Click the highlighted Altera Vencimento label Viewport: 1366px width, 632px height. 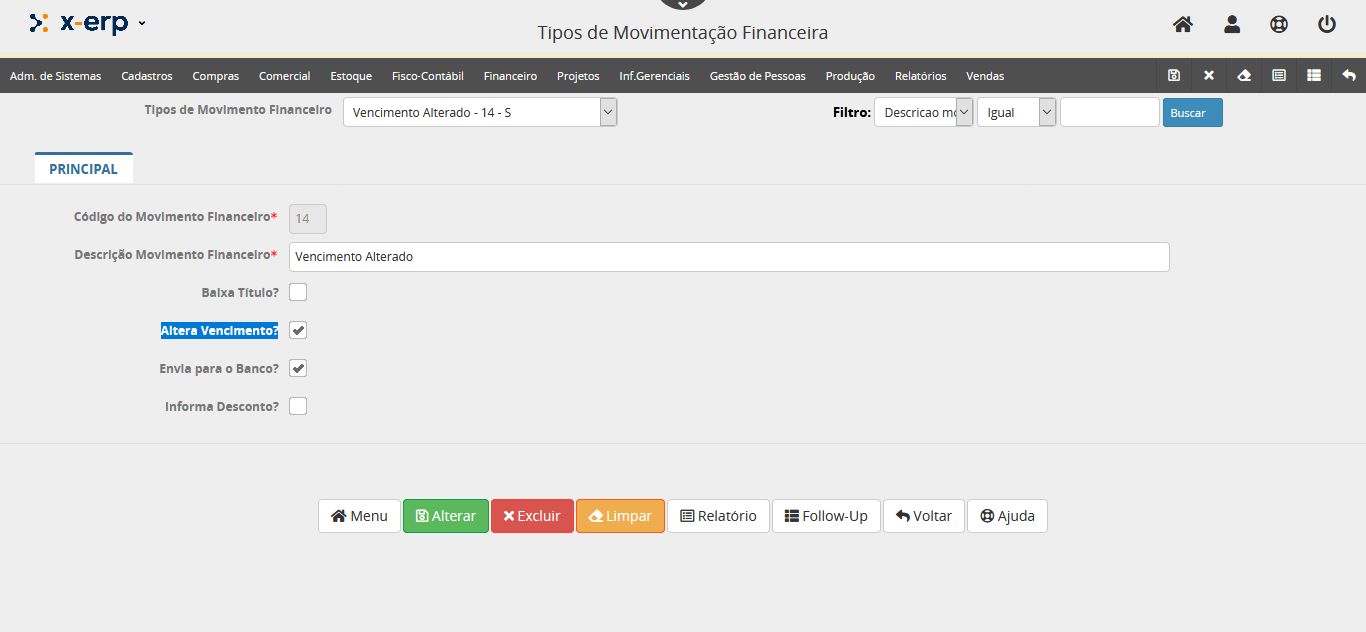[x=220, y=330]
